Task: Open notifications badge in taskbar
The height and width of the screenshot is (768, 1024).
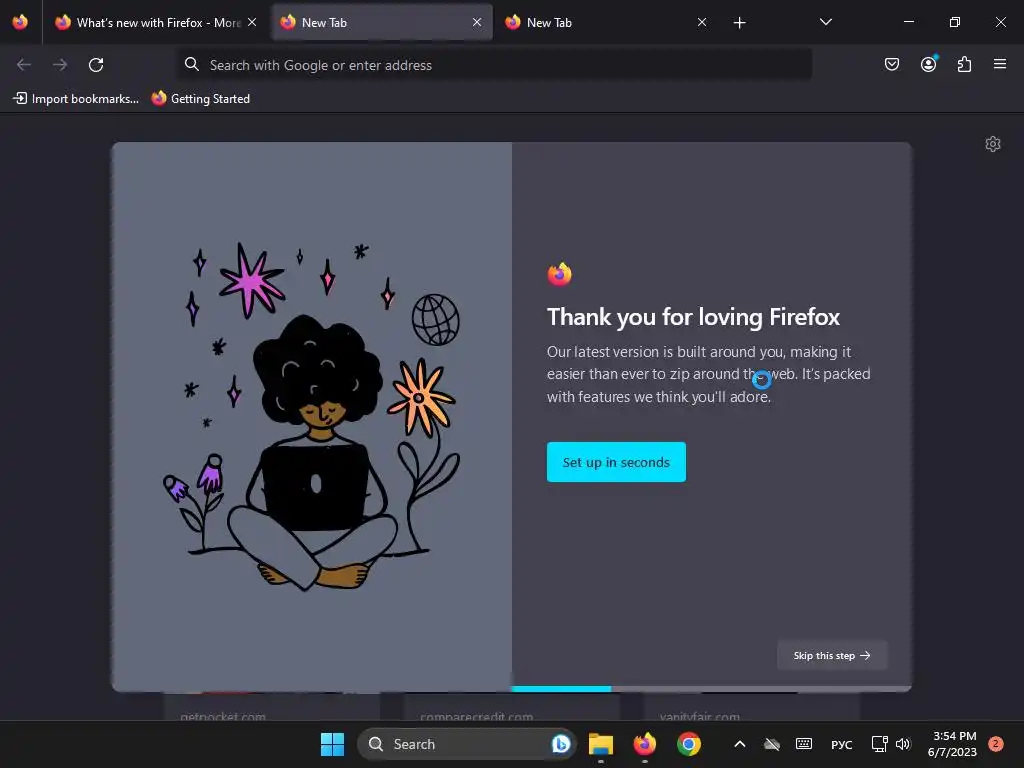Action: pos(996,743)
